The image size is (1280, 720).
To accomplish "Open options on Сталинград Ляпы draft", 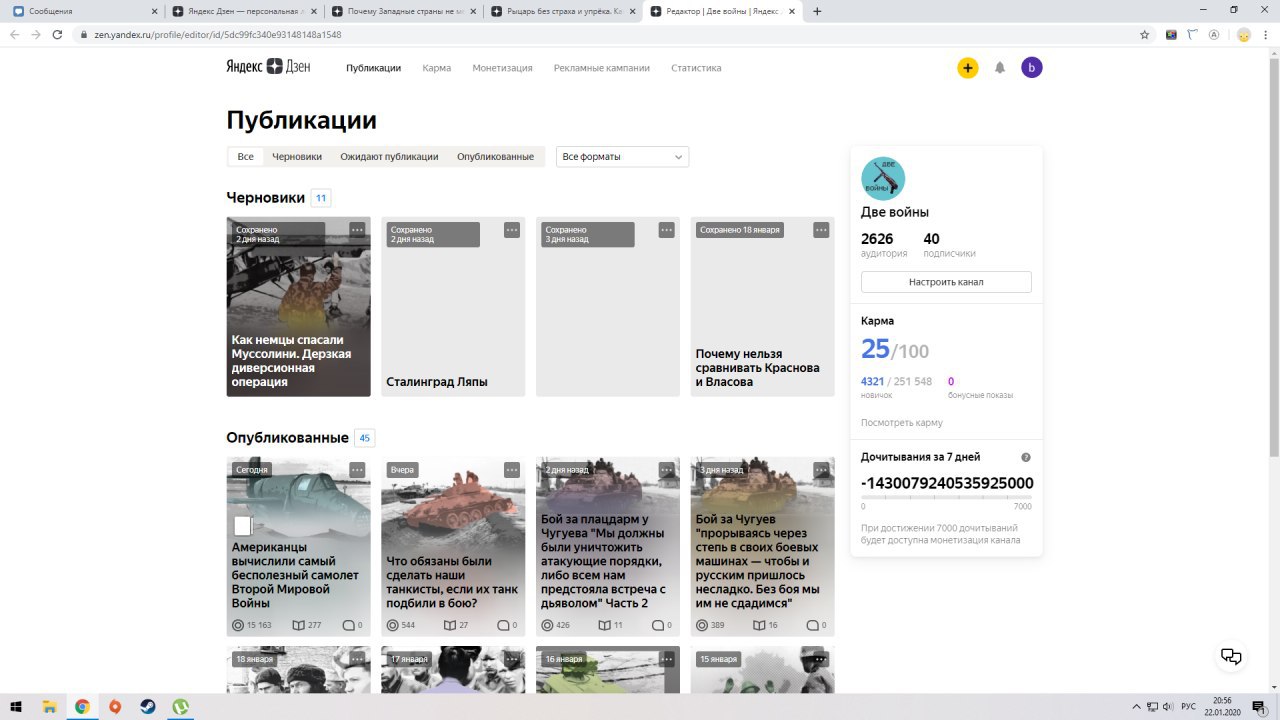I will 512,230.
